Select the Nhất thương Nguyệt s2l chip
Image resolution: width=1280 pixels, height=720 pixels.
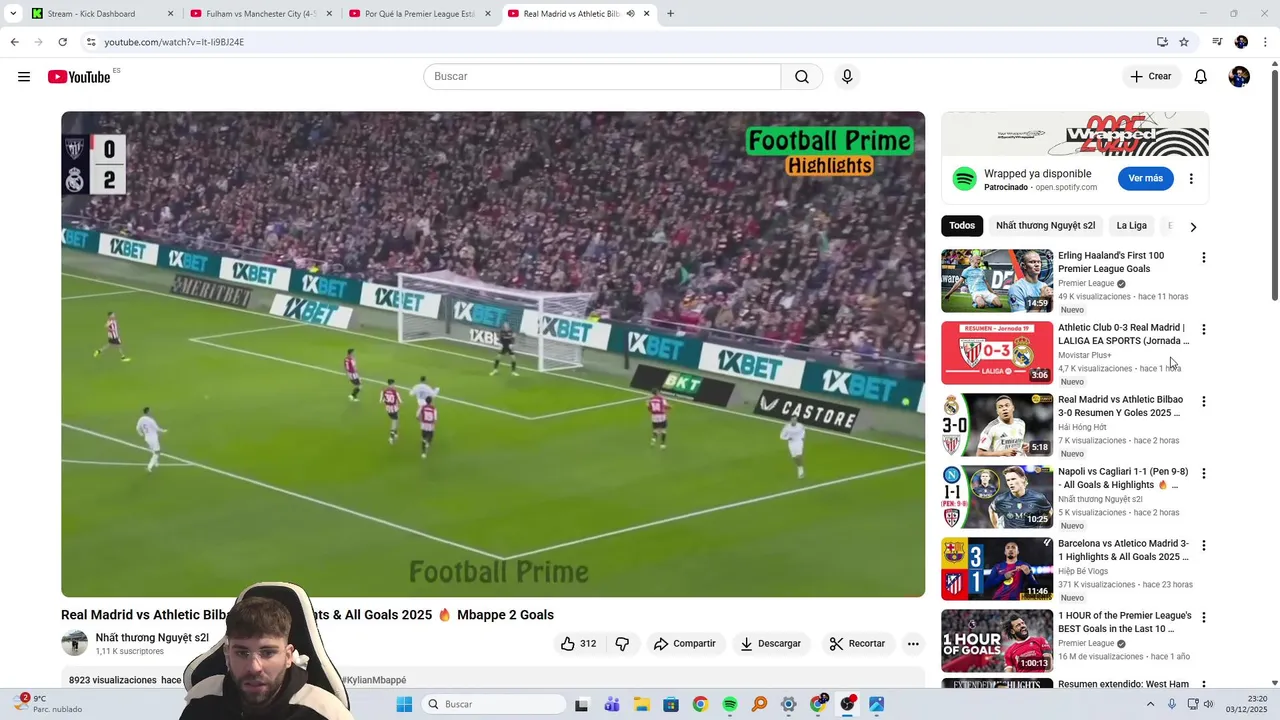click(x=1045, y=226)
